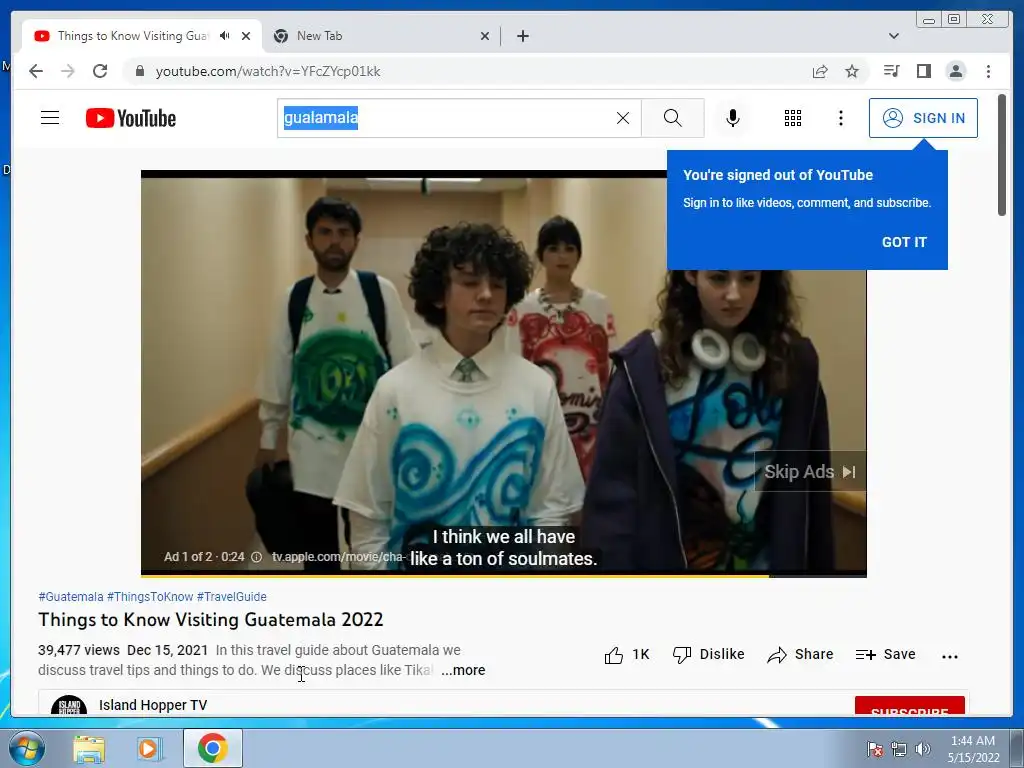Share the video
This screenshot has height=768, width=1024.
click(x=800, y=654)
